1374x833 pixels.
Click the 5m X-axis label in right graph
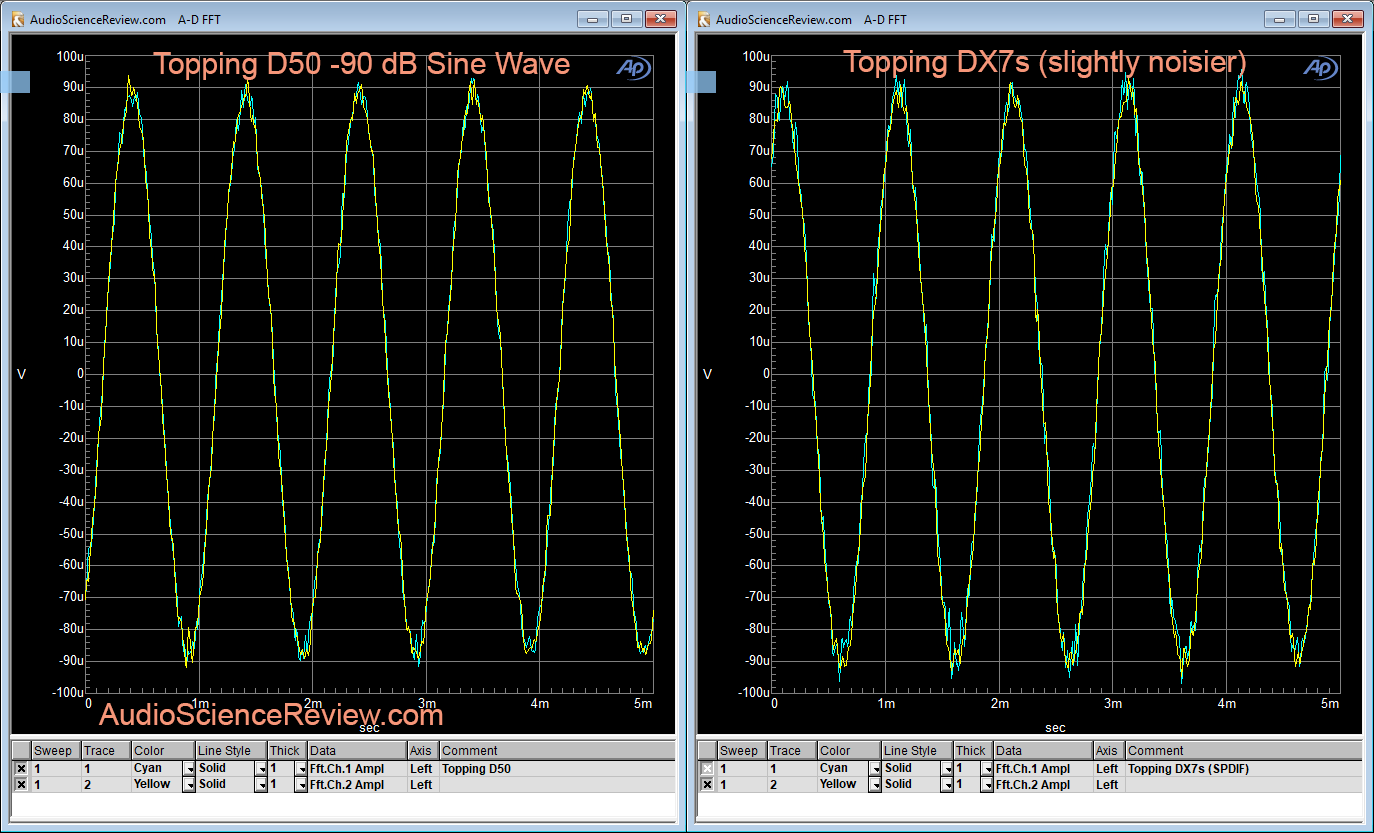(1330, 704)
